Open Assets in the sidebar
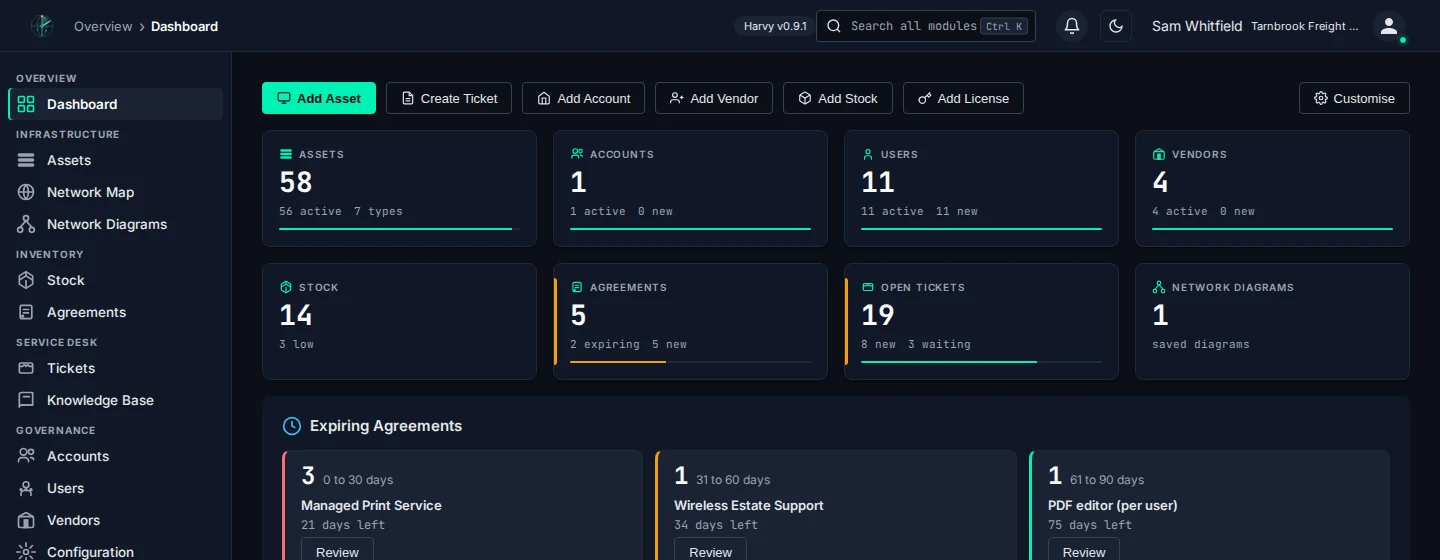This screenshot has width=1440, height=560. click(x=115, y=160)
